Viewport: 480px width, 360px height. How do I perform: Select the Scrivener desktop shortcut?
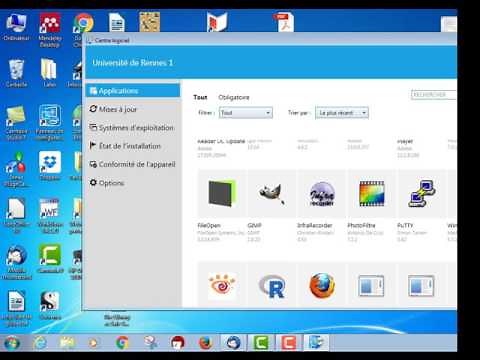coord(50,306)
